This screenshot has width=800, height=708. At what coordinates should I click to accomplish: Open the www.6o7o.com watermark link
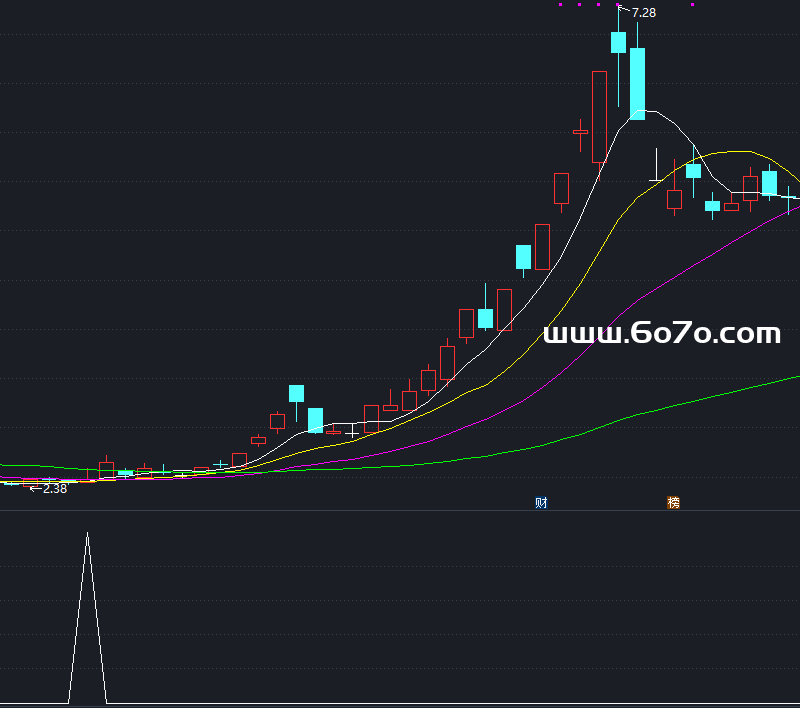click(661, 334)
